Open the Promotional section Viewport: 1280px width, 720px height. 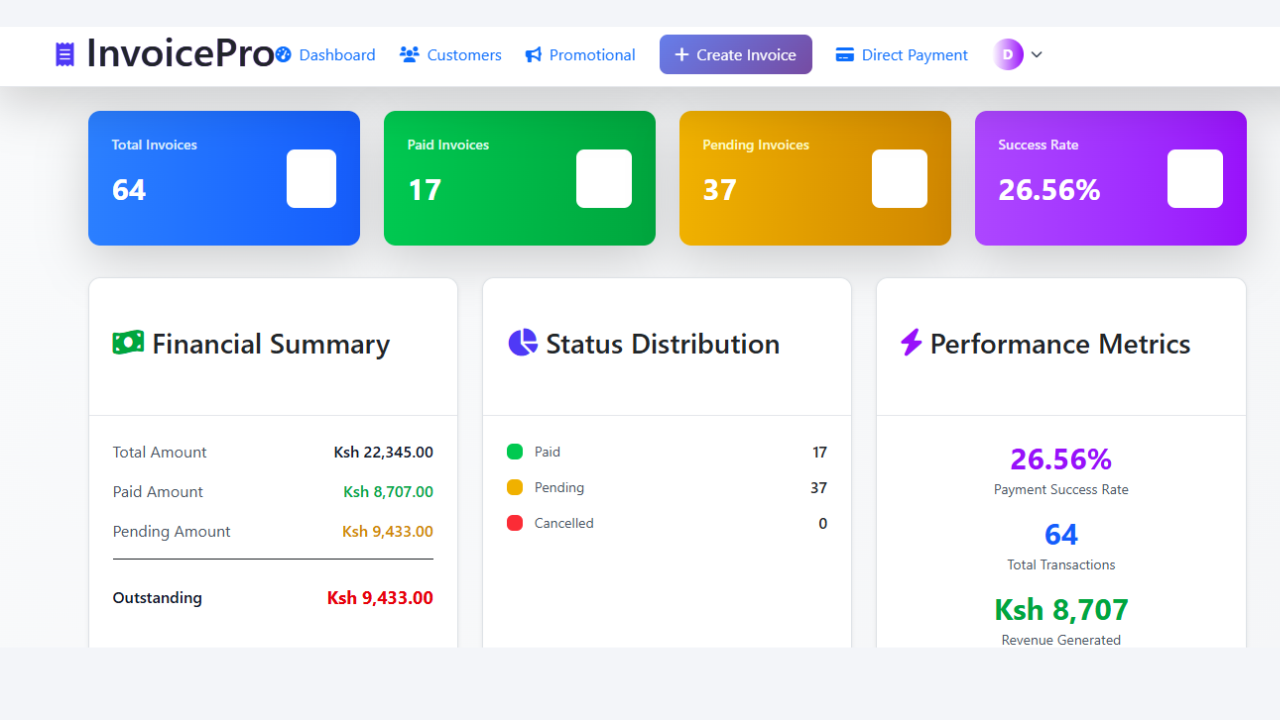click(x=580, y=55)
